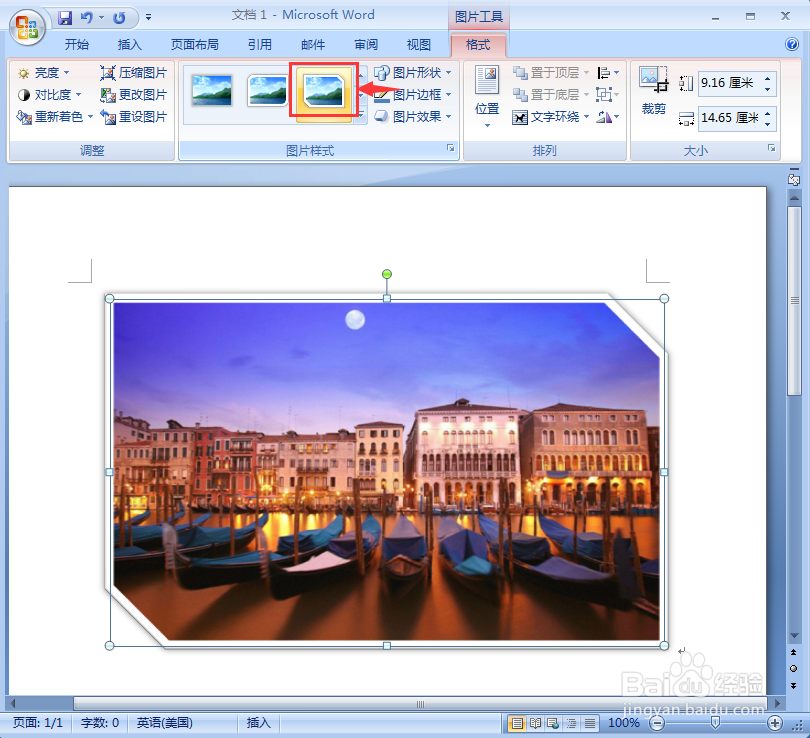Enable Full Screen Reading view
This screenshot has height=738, width=810.
[x=534, y=722]
